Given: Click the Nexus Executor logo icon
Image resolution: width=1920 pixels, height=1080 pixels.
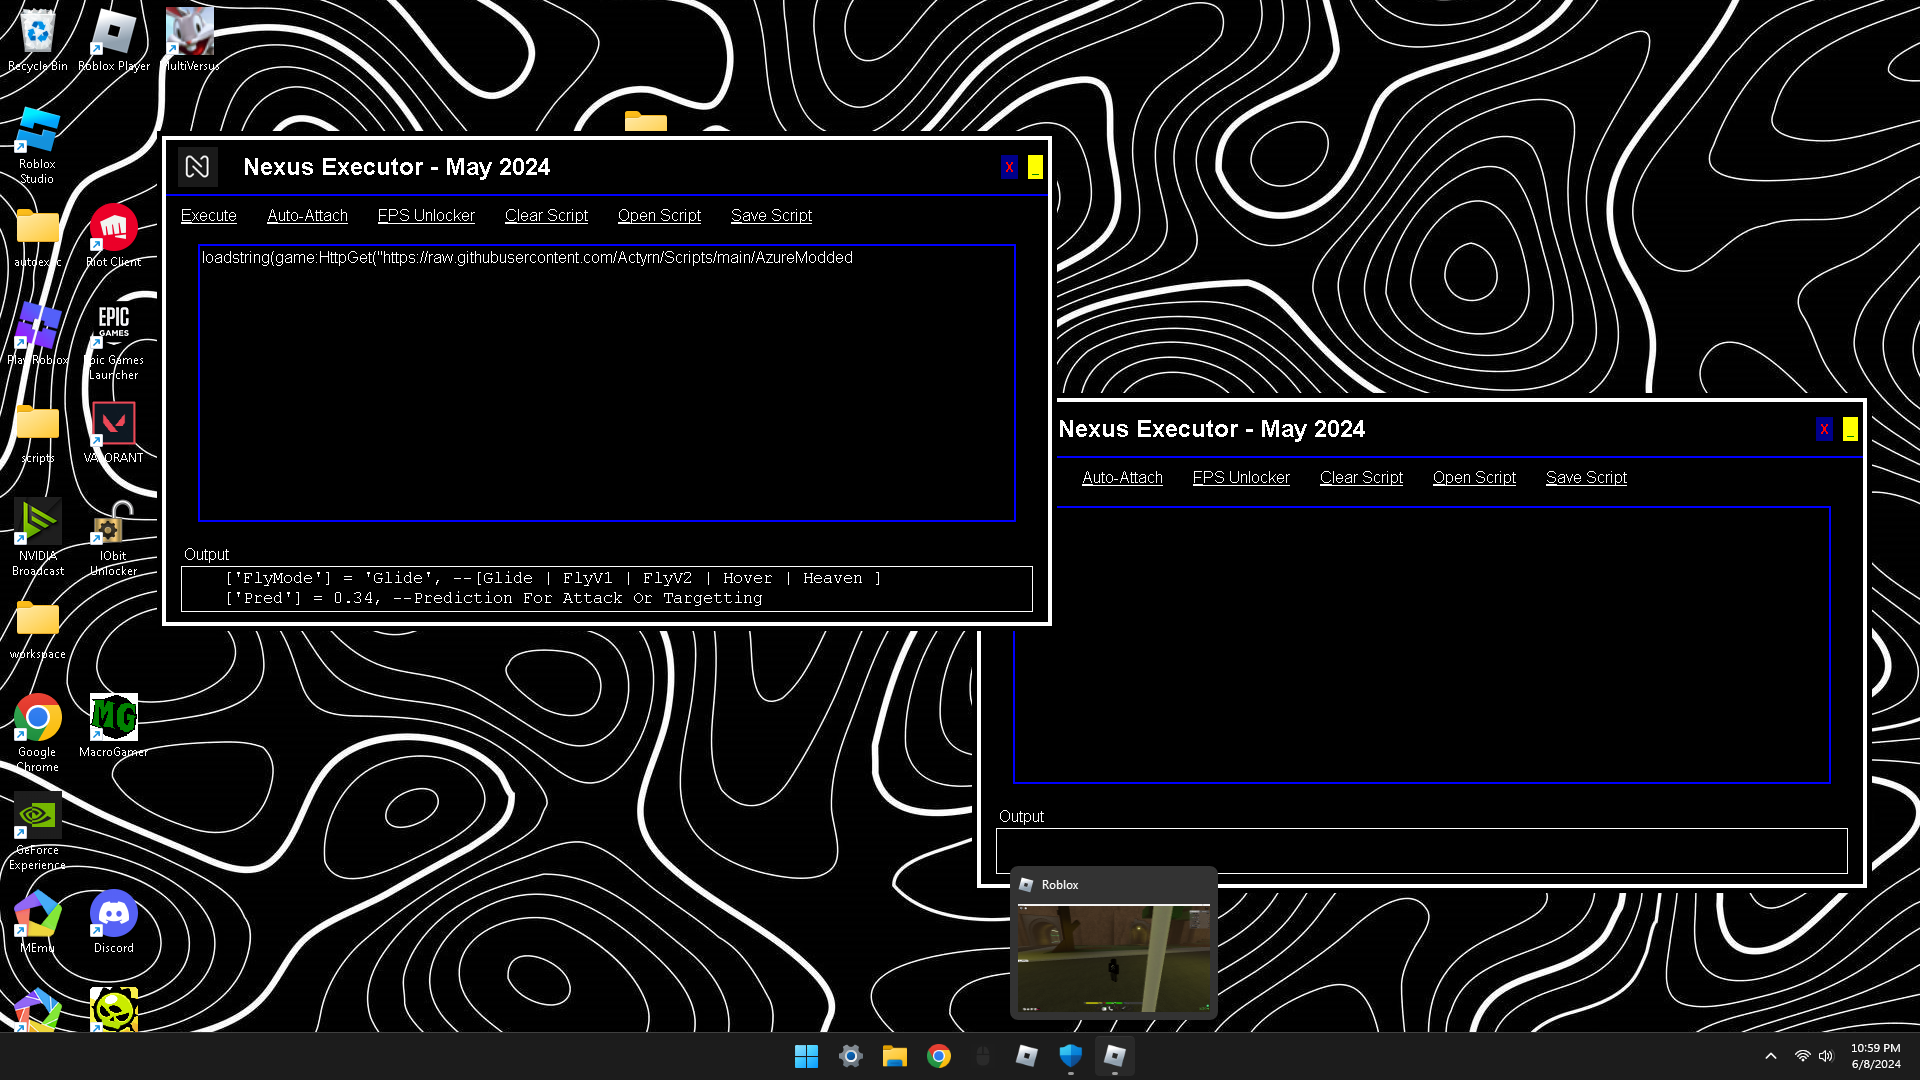Looking at the screenshot, I should [x=197, y=167].
